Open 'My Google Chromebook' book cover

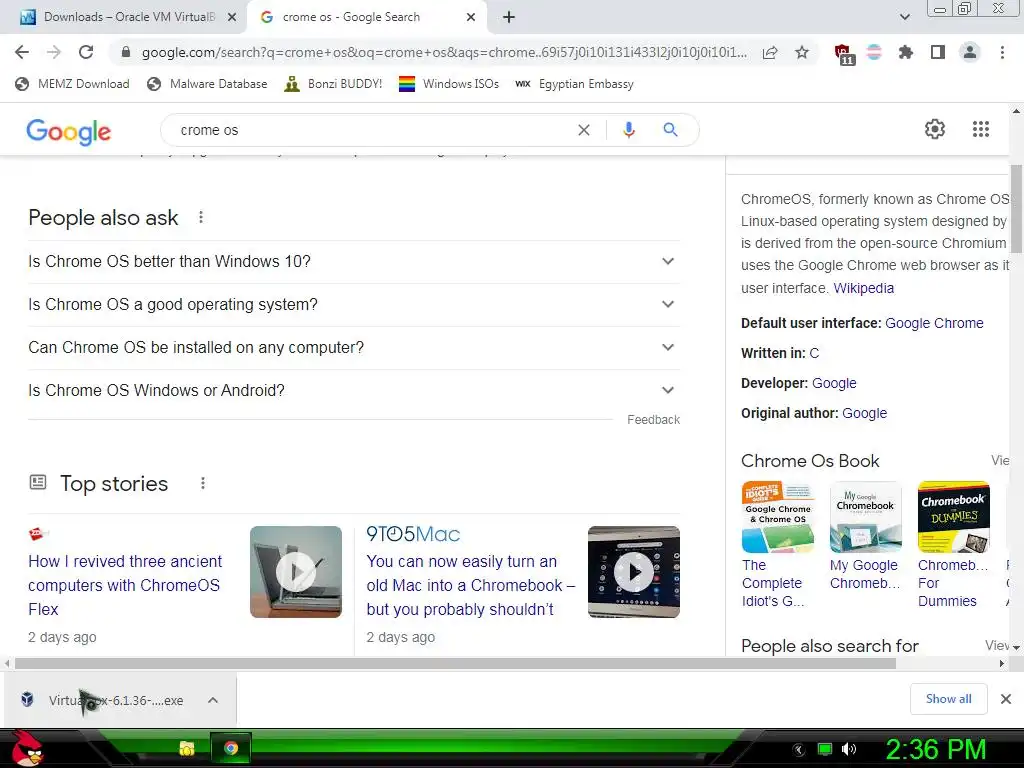coord(865,517)
